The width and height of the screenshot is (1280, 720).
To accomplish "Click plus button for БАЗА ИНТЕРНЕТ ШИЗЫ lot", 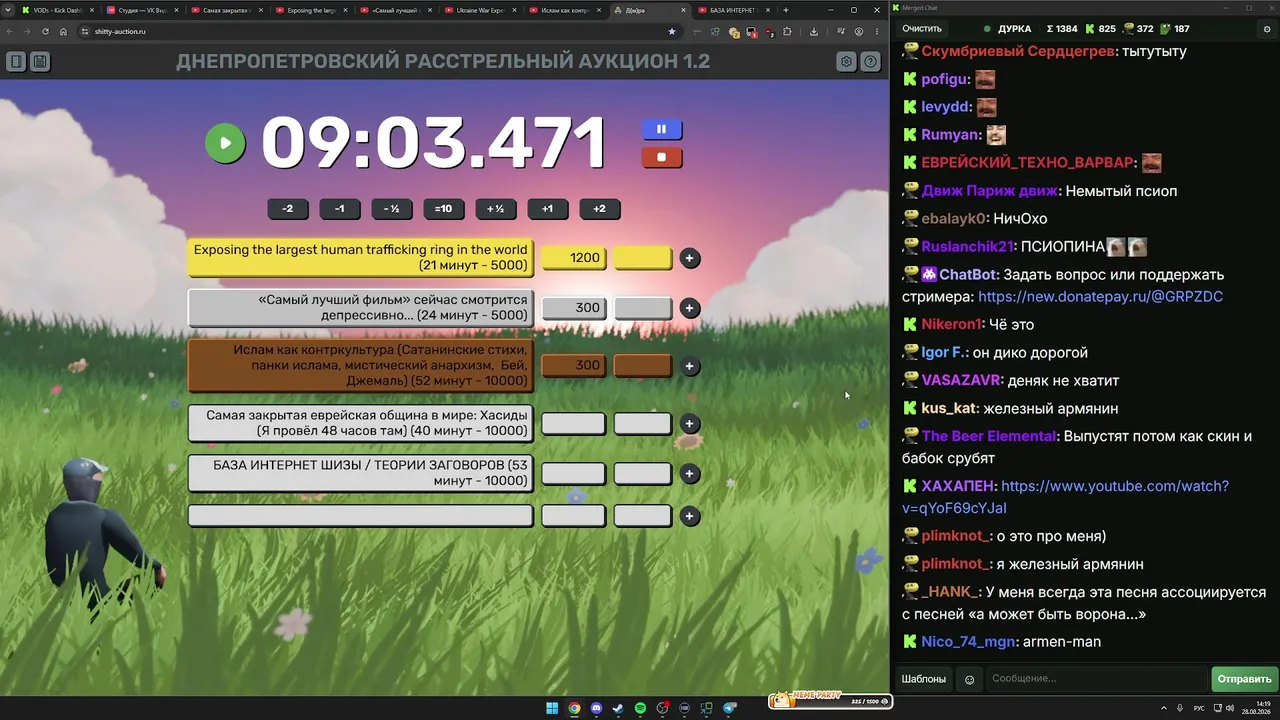I will click(x=689, y=474).
